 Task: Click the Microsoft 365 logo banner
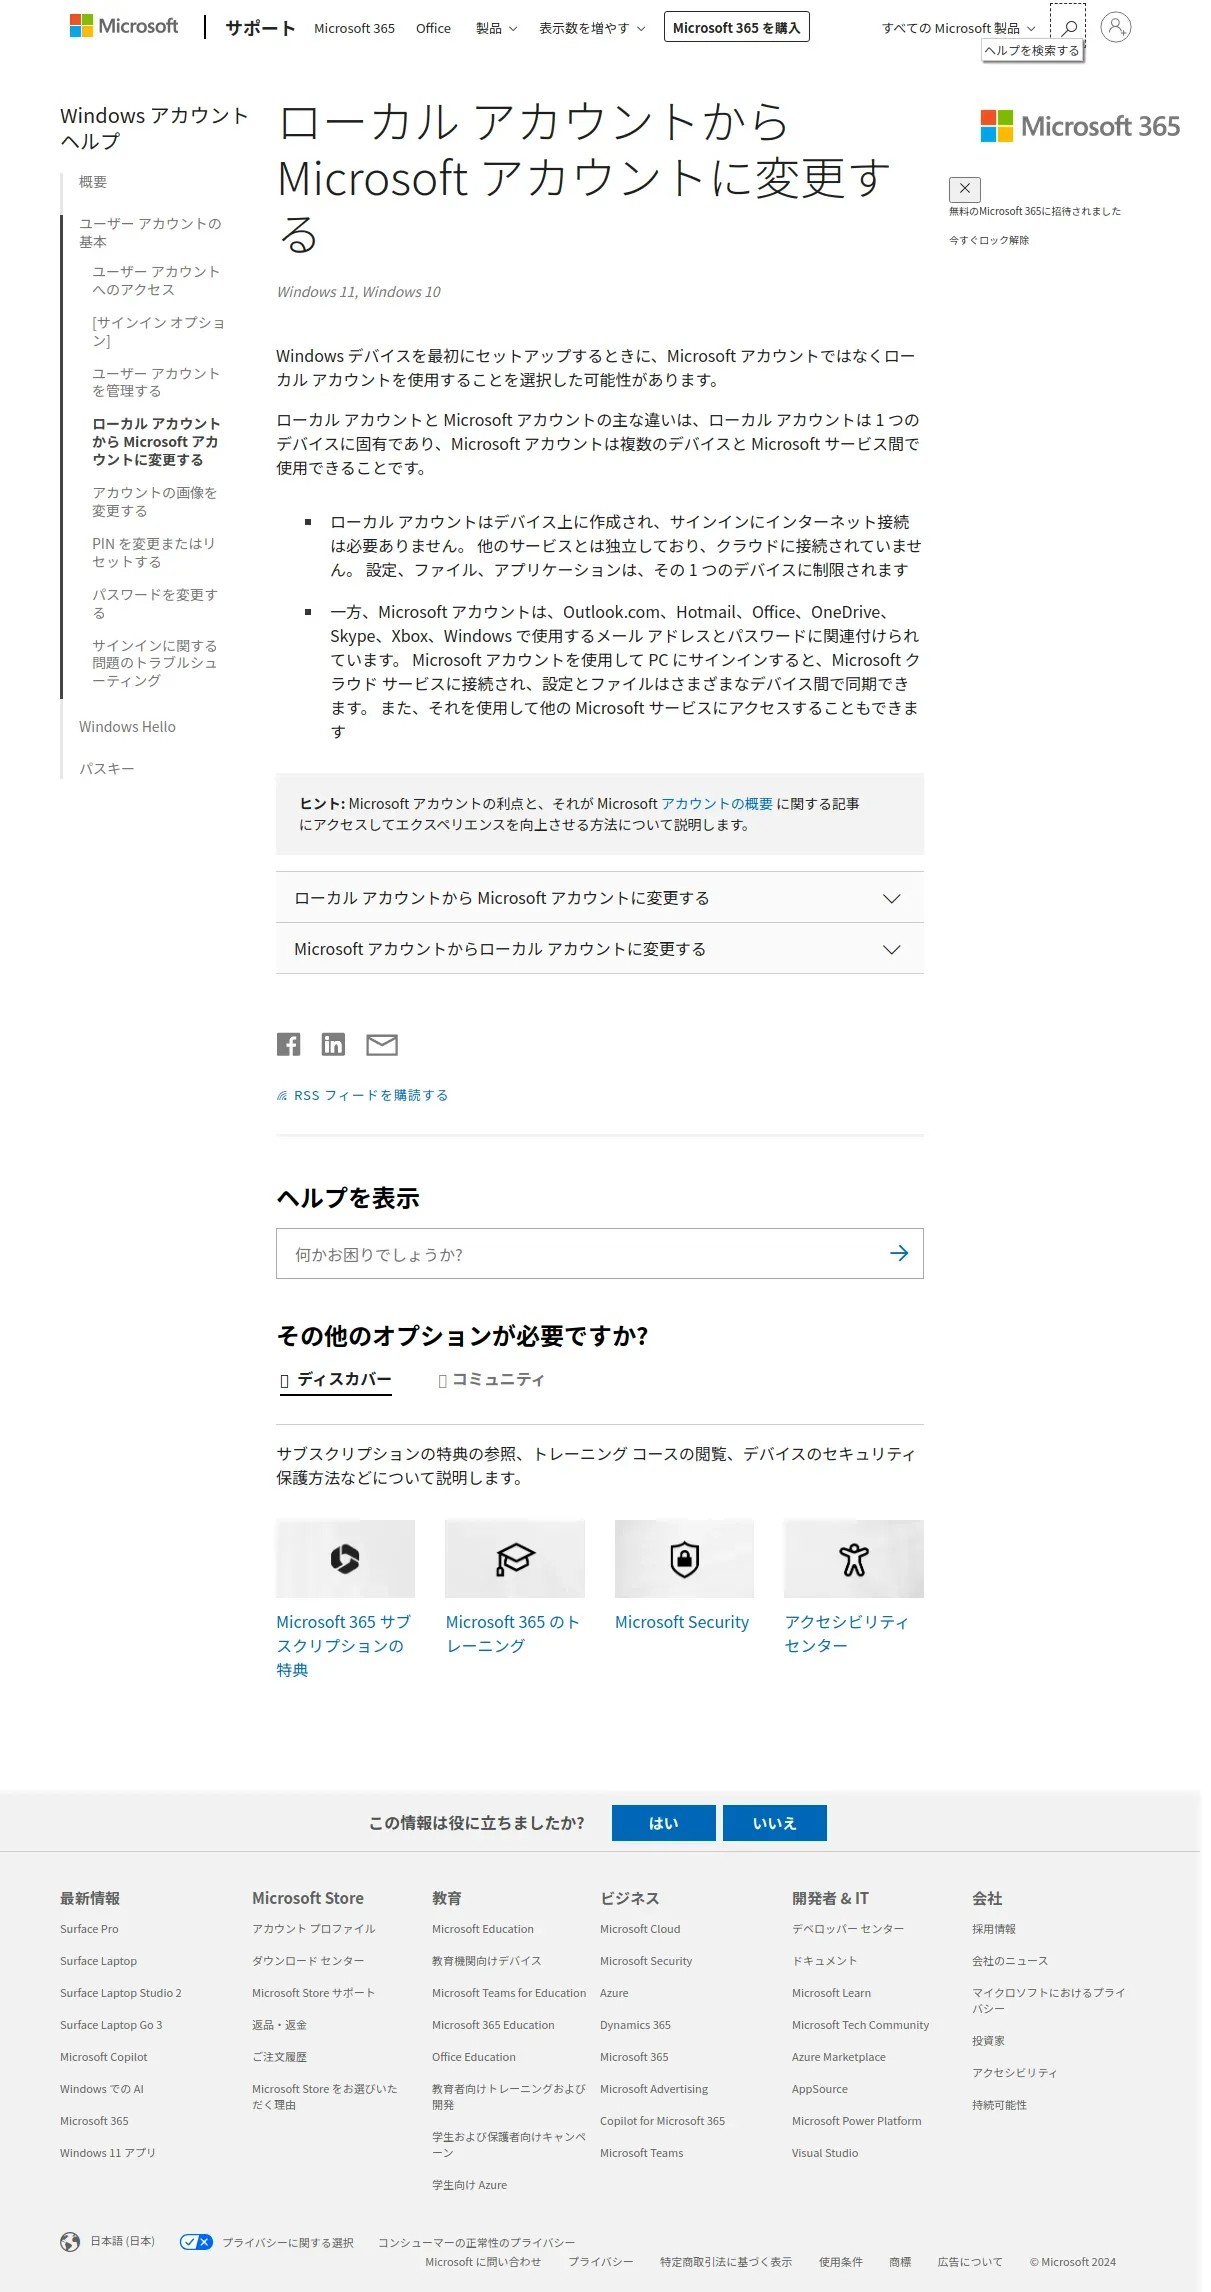coord(1080,127)
